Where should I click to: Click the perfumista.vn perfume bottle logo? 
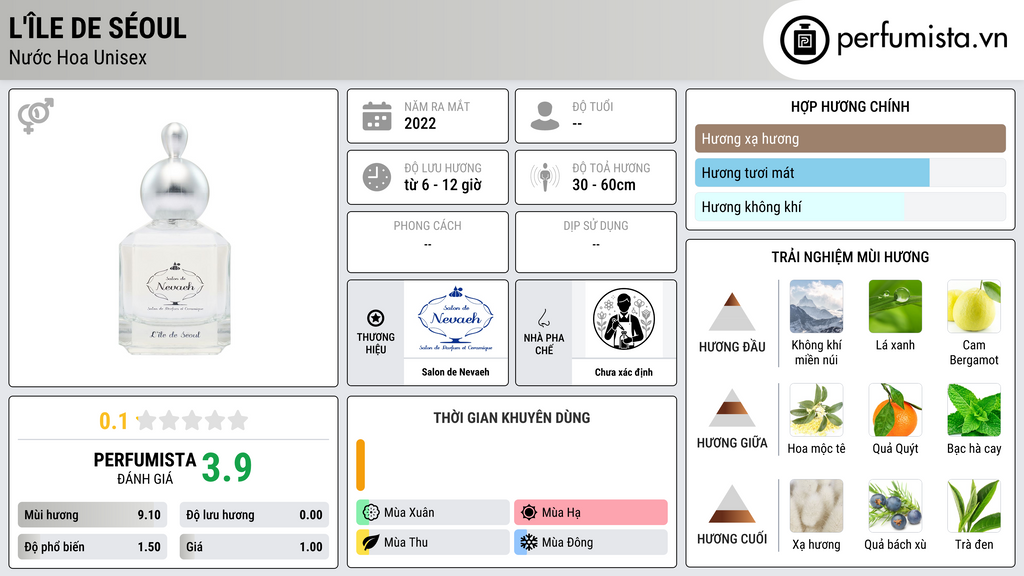(x=804, y=40)
